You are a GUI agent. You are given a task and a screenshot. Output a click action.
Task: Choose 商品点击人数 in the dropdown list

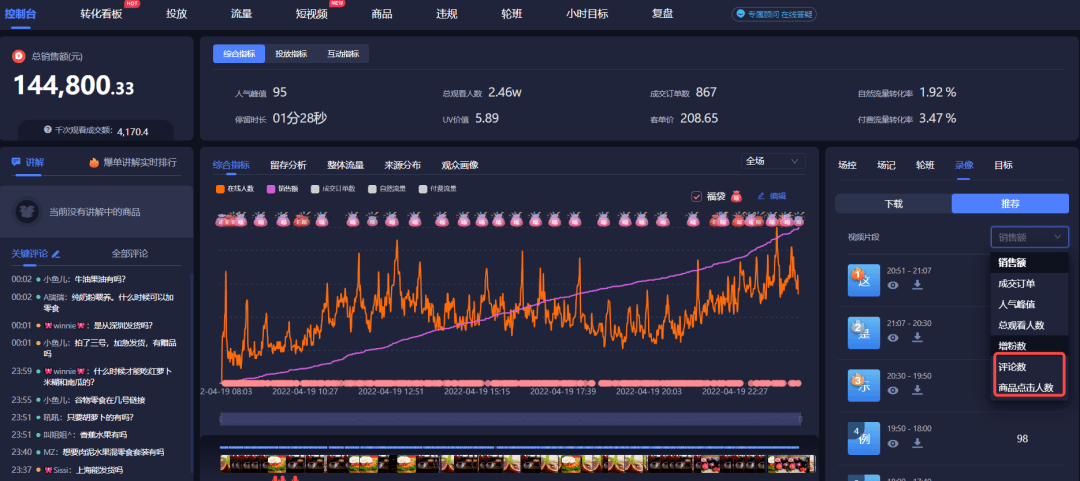[x=1030, y=387]
